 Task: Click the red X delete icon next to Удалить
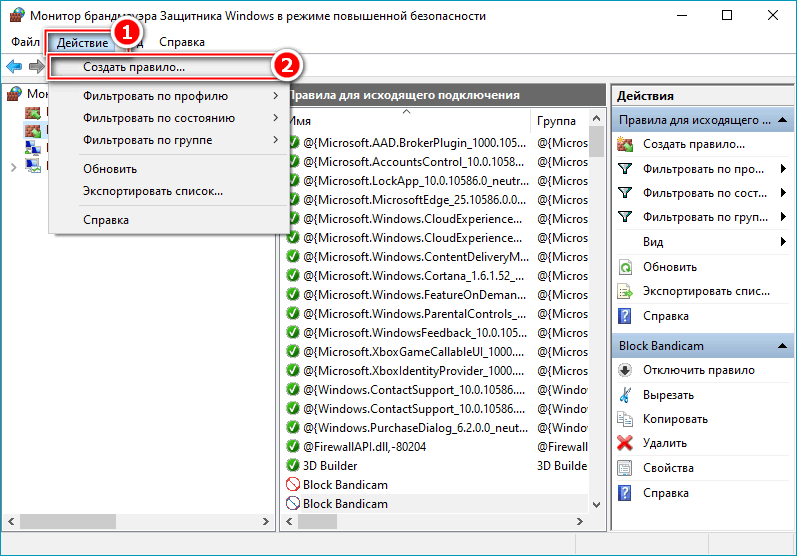click(625, 443)
